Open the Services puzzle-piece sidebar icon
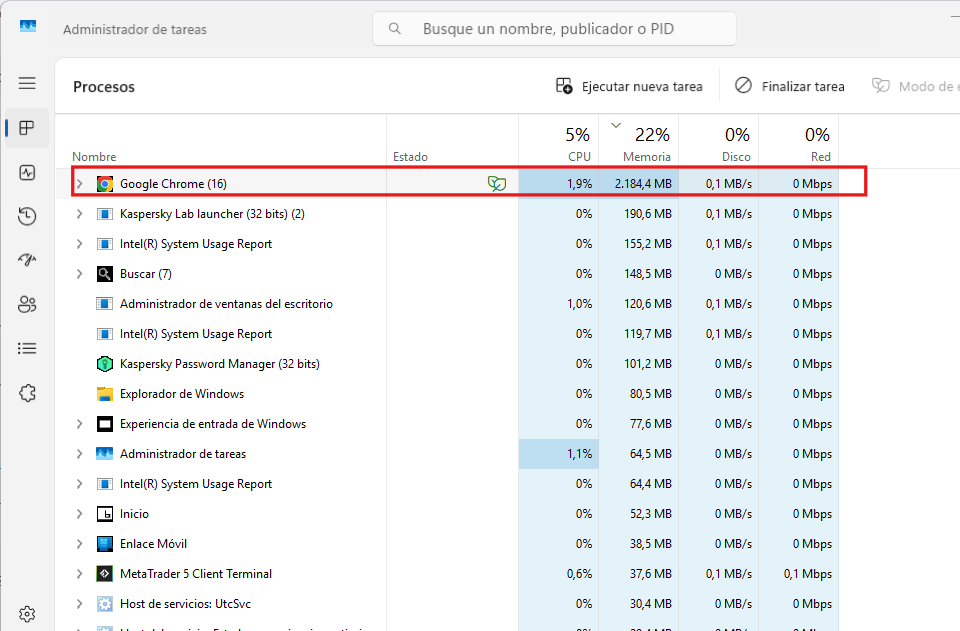The image size is (960, 631). (27, 393)
